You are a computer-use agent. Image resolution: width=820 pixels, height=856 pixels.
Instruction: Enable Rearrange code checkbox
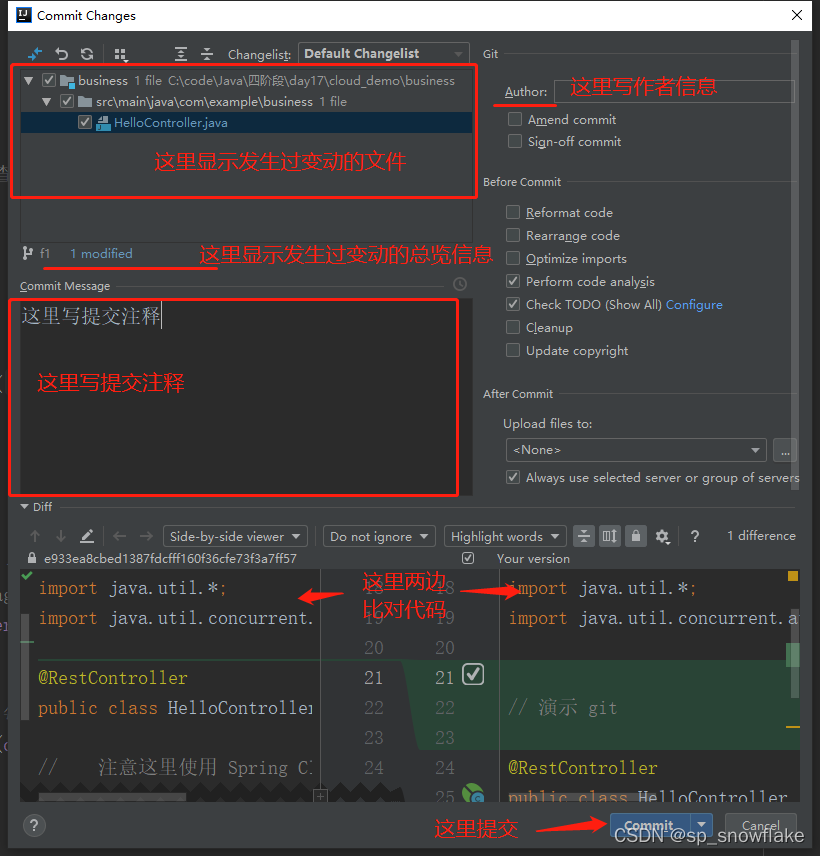[x=513, y=235]
